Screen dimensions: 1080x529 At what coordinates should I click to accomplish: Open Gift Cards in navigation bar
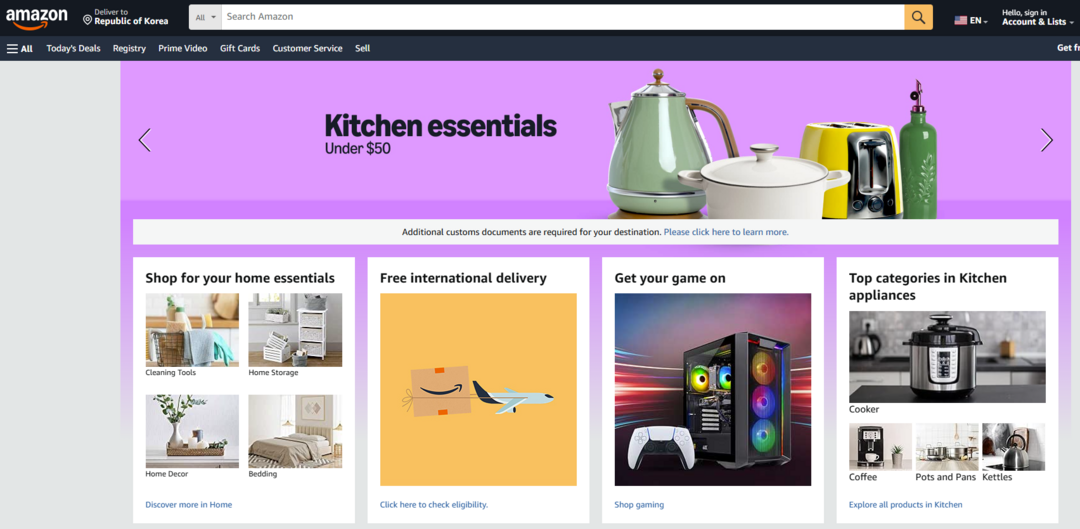[240, 48]
